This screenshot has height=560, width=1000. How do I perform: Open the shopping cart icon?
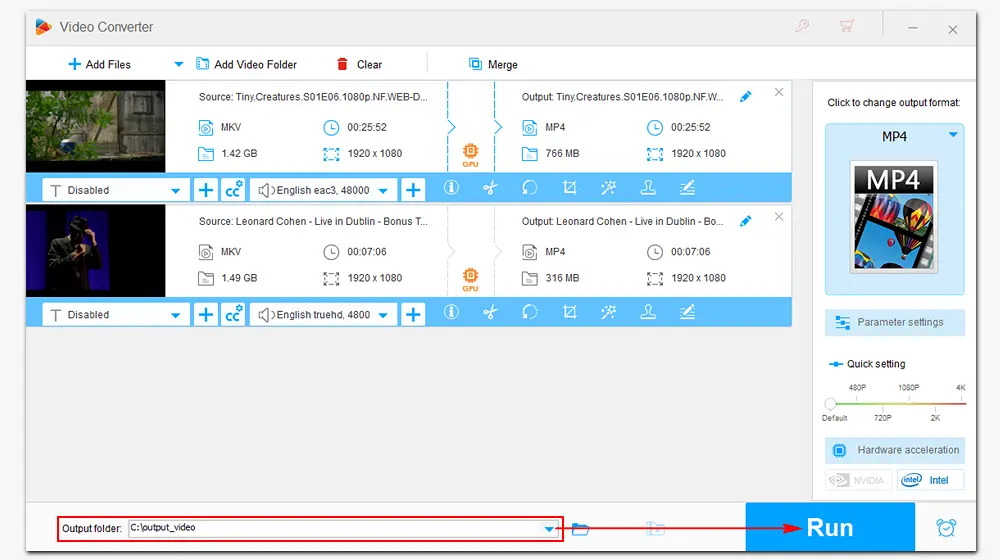pos(846,26)
